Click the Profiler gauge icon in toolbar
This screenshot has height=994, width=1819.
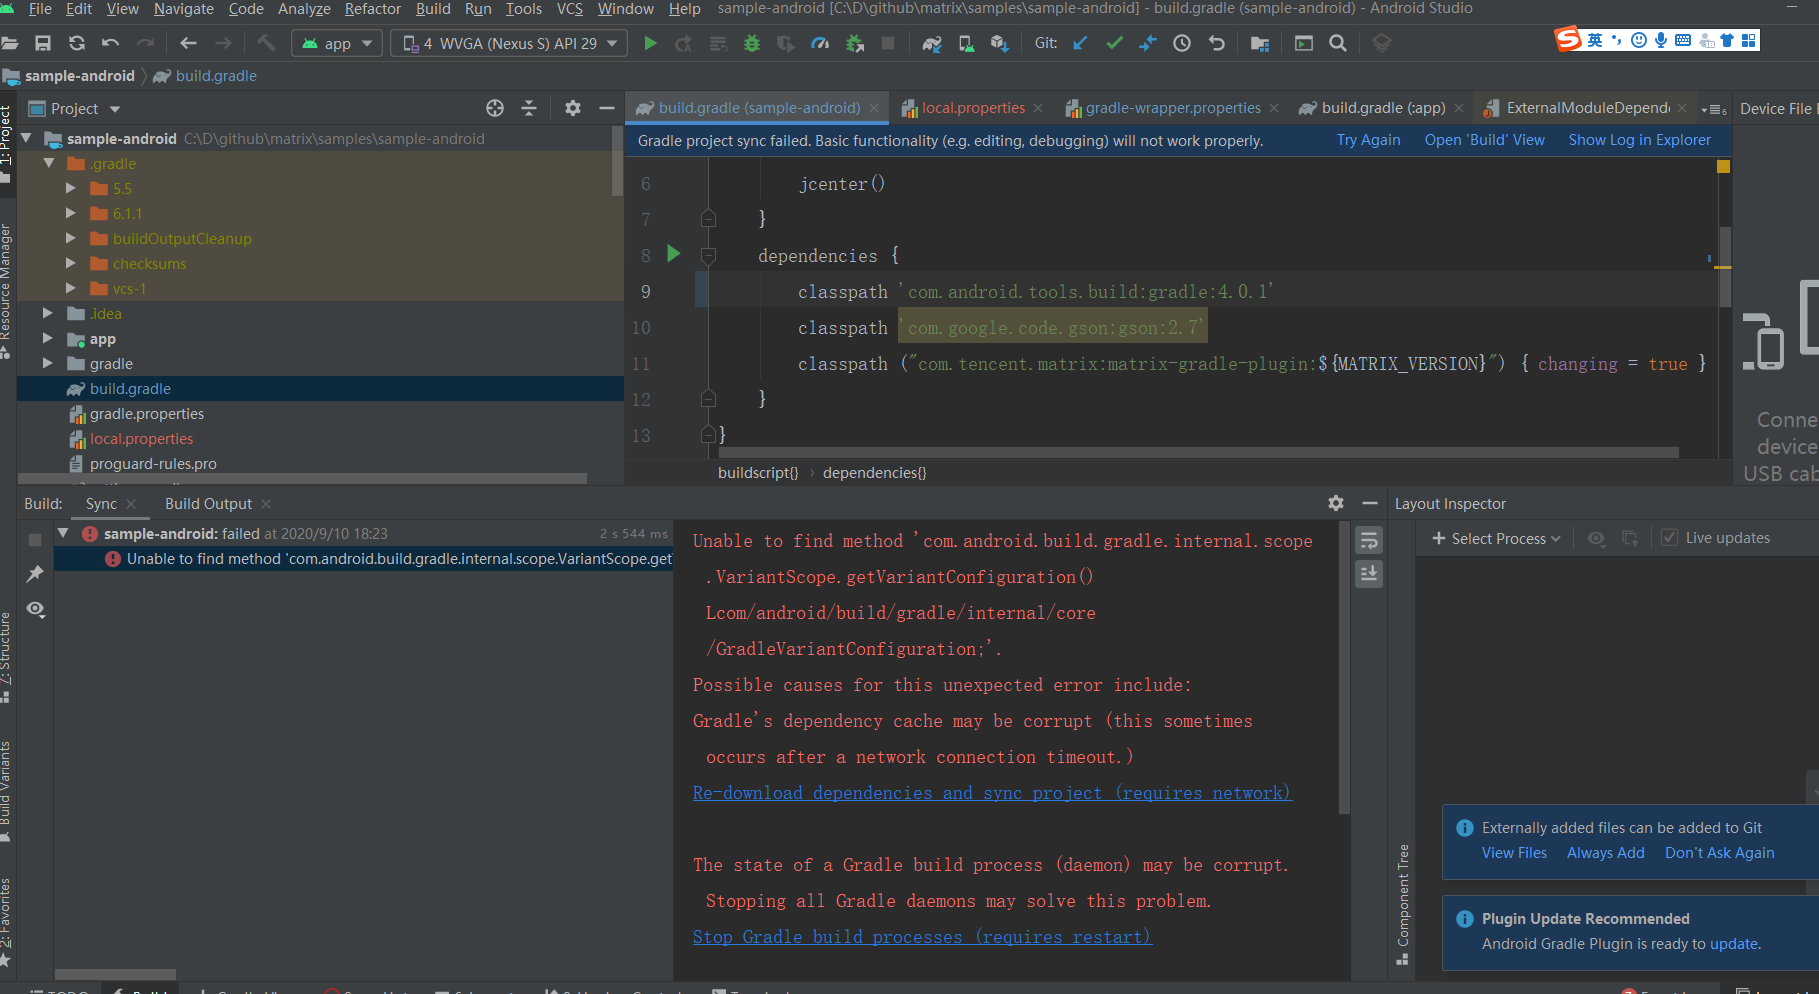tap(820, 43)
